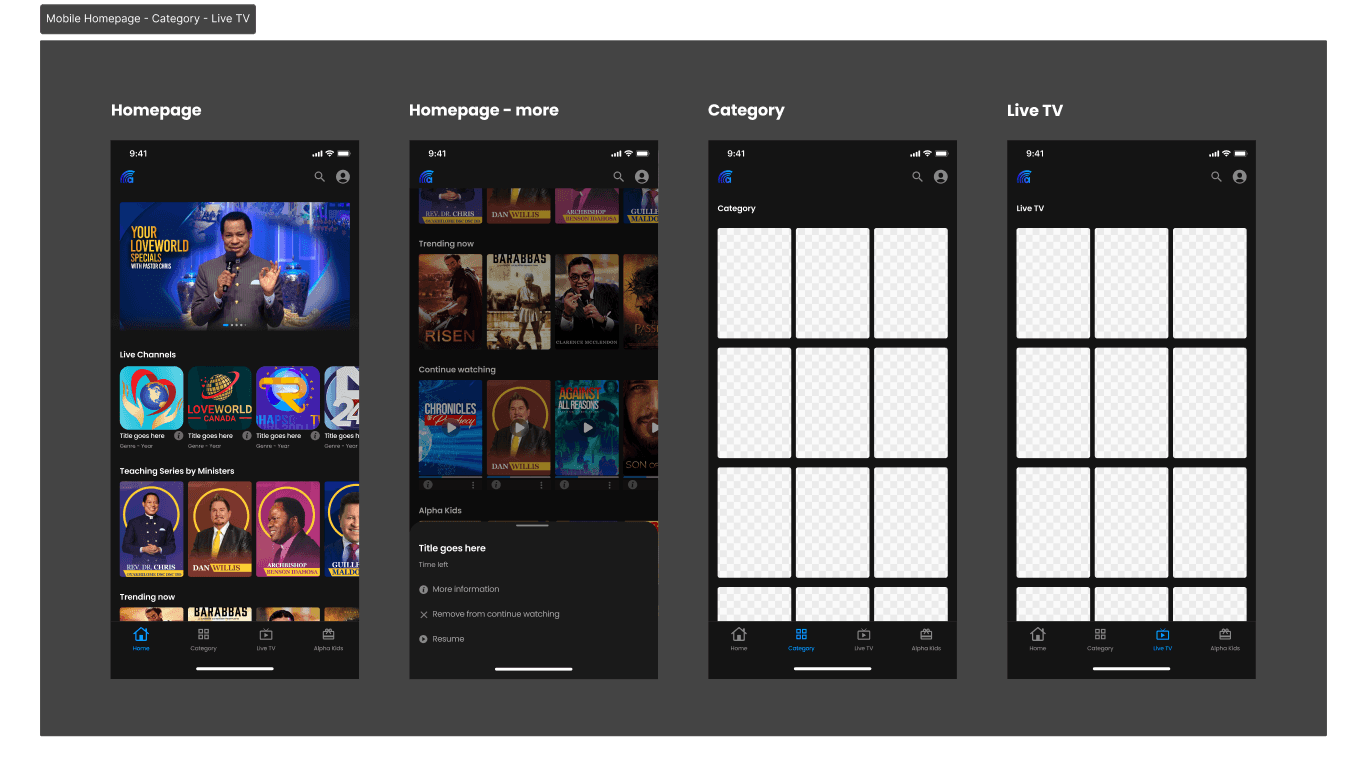Open three-dot menu under Against All Reasons poster
The width and height of the screenshot is (1367, 777).
point(610,485)
